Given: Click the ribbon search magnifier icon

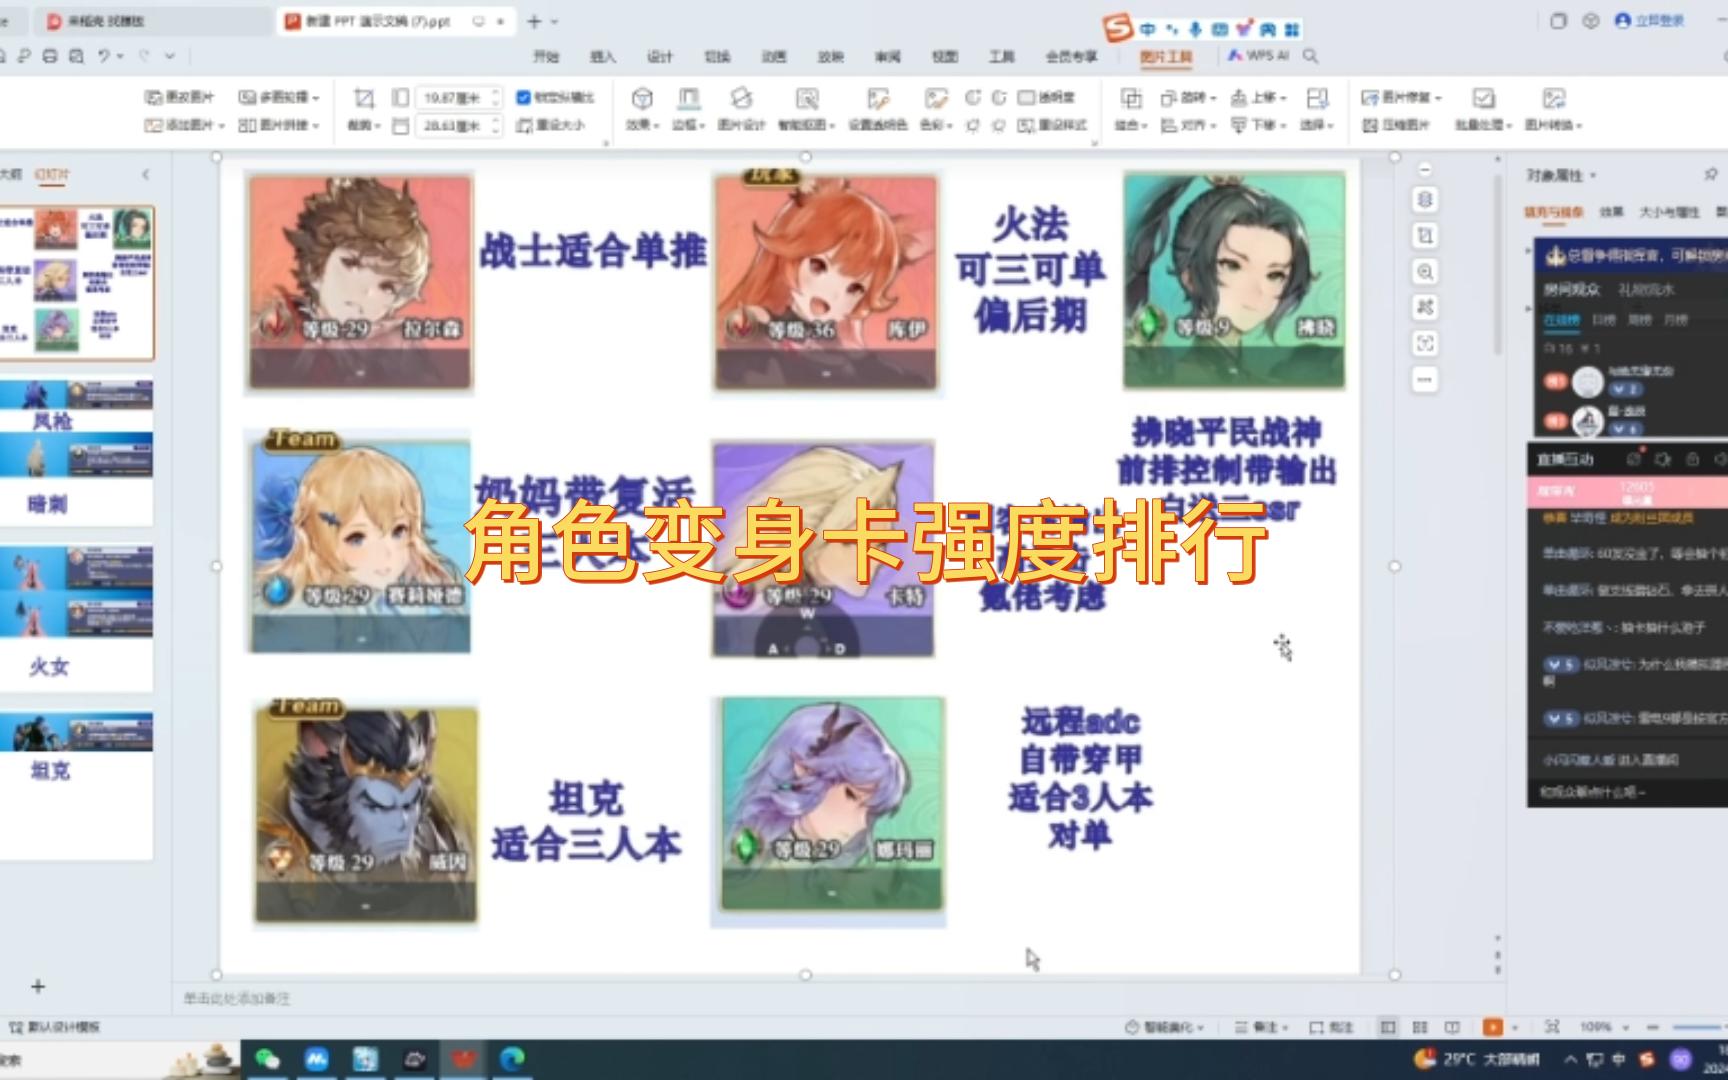Looking at the screenshot, I should point(1310,56).
